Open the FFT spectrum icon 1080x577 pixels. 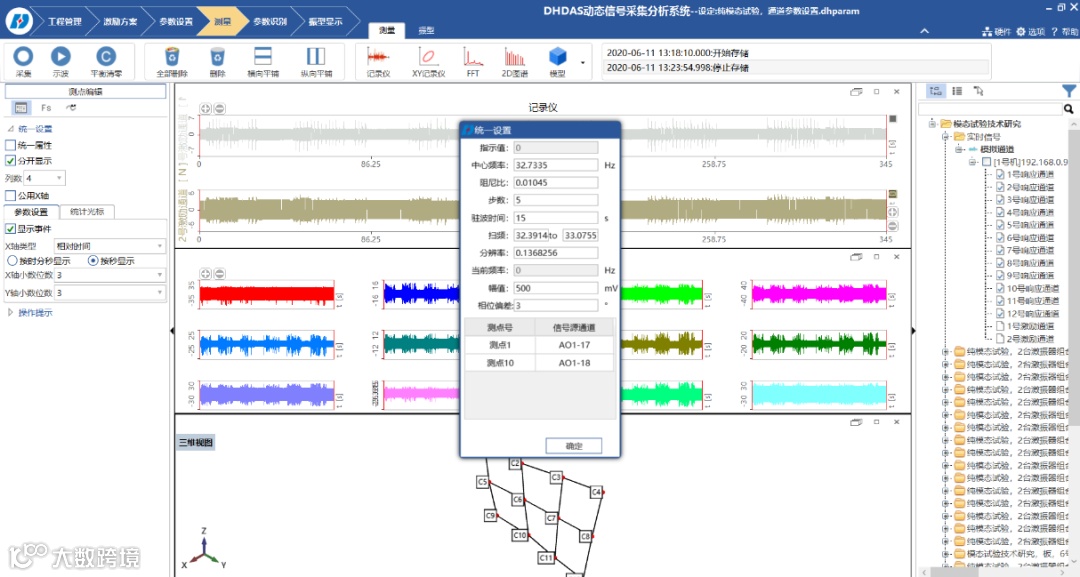coord(472,56)
